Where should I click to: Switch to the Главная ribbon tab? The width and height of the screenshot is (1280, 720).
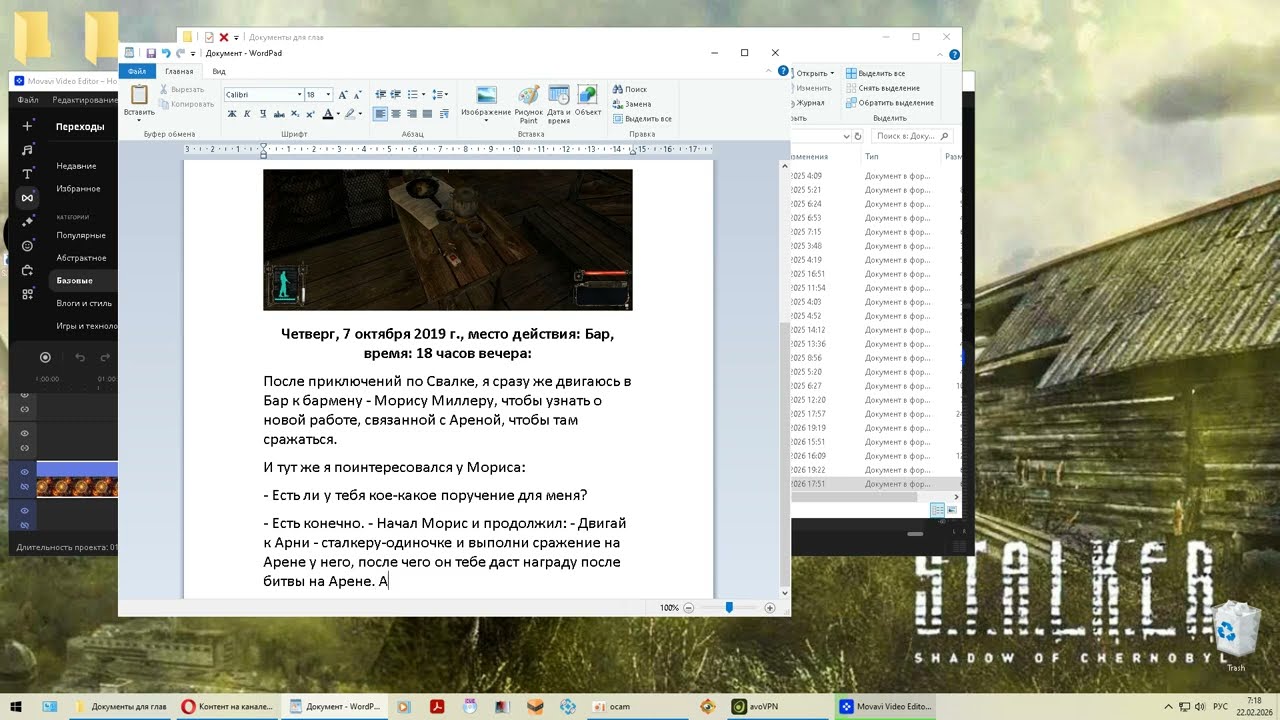click(179, 71)
